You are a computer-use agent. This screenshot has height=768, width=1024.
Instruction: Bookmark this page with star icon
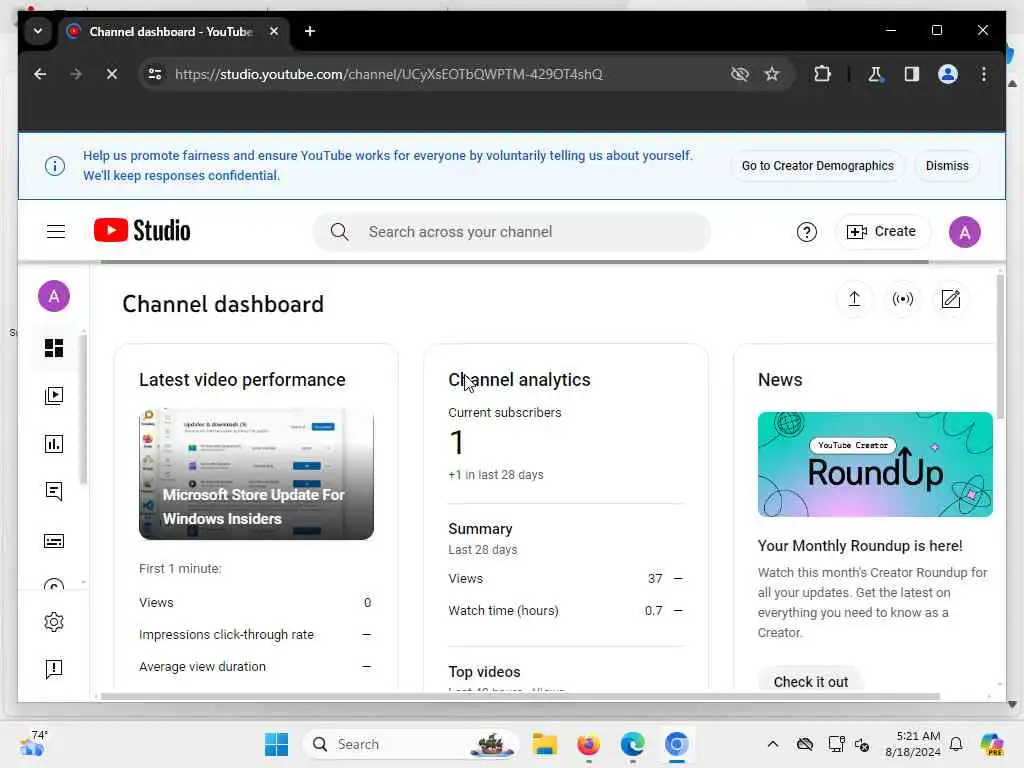pyautogui.click(x=772, y=74)
